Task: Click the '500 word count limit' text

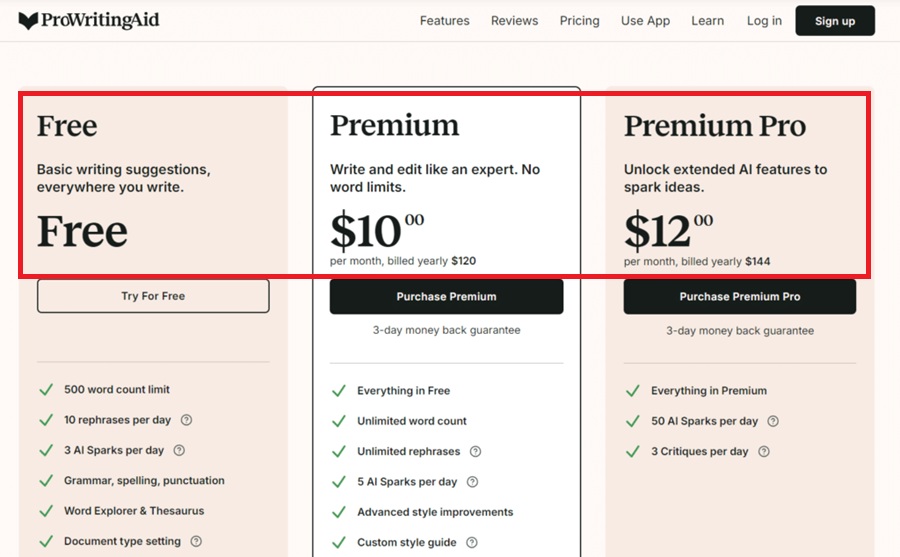Action: point(117,389)
